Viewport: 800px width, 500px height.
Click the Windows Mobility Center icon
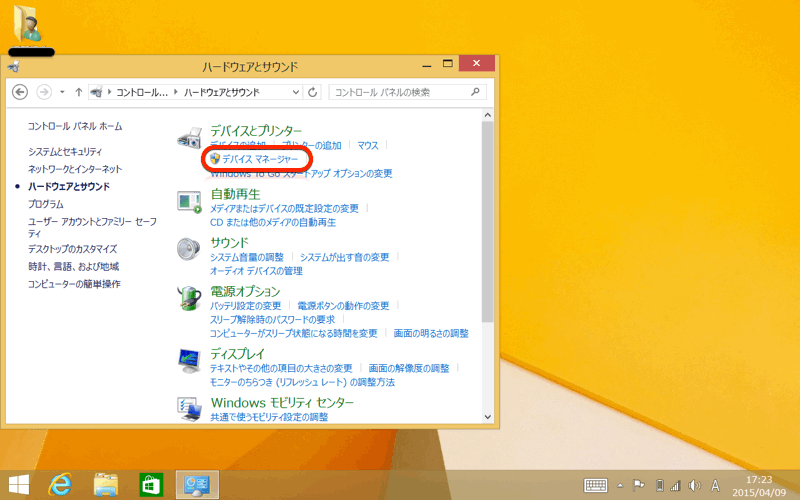189,407
